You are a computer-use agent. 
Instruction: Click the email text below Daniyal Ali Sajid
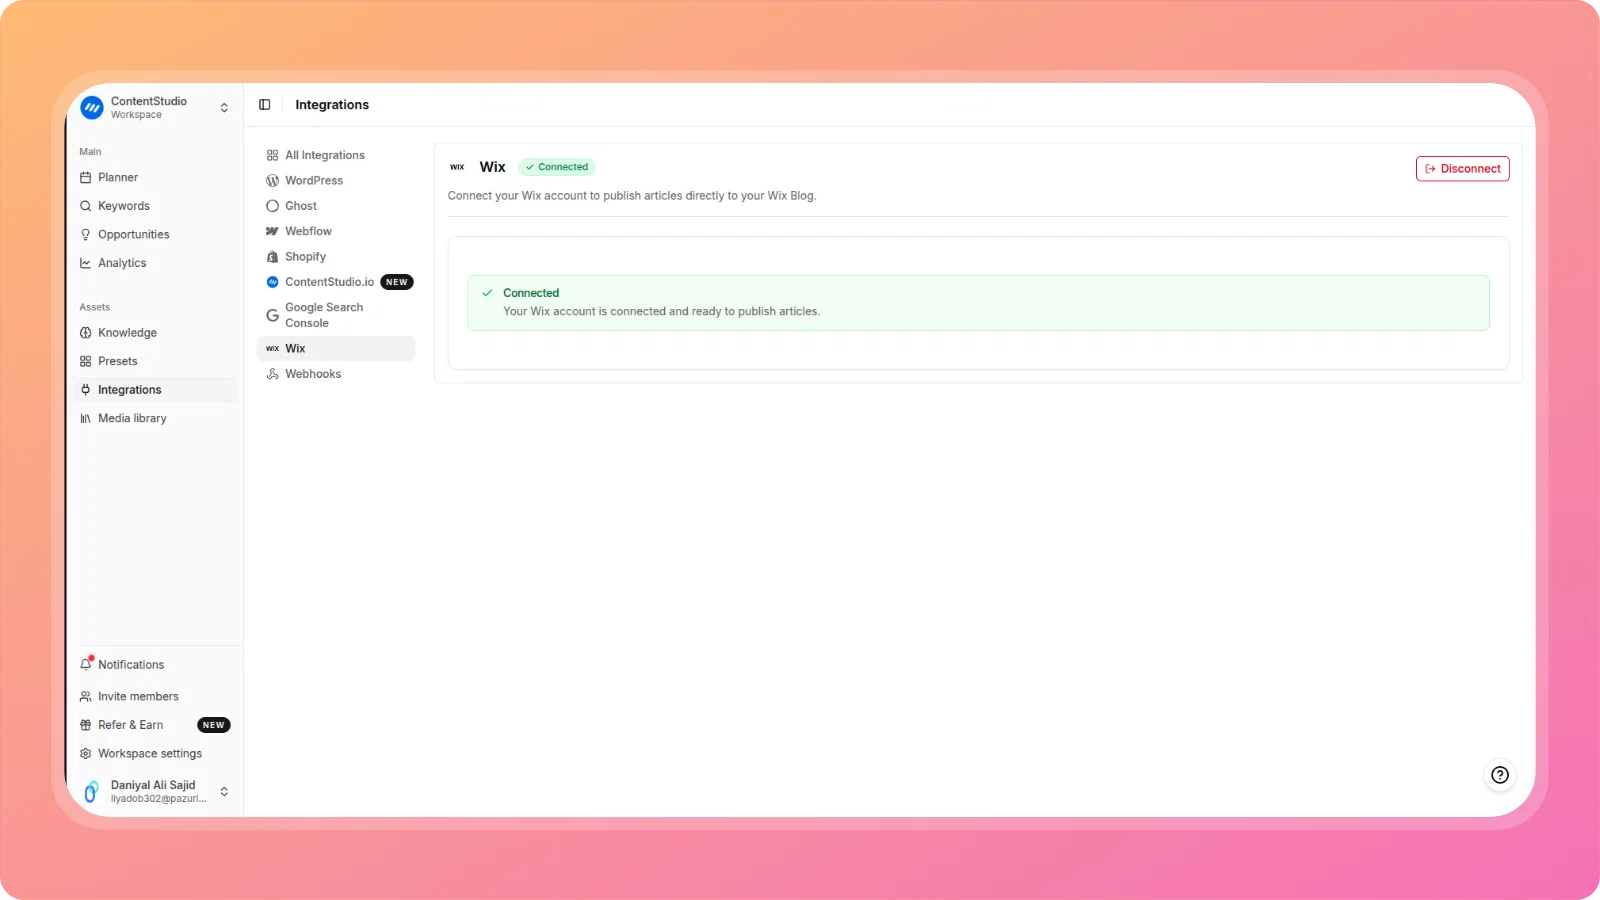click(x=158, y=799)
